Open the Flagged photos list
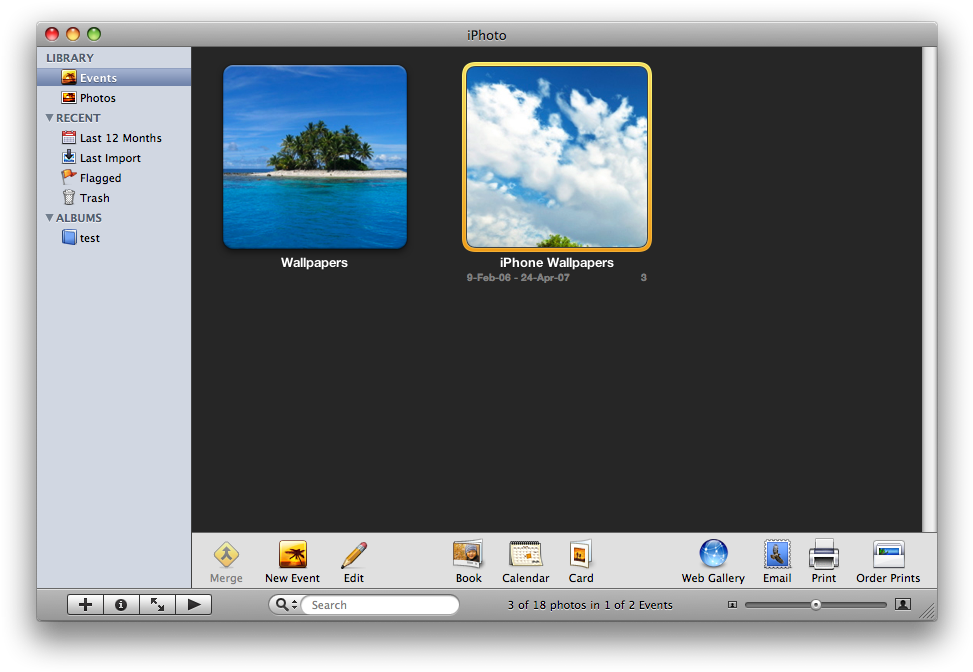This screenshot has width=973, height=672. (99, 177)
